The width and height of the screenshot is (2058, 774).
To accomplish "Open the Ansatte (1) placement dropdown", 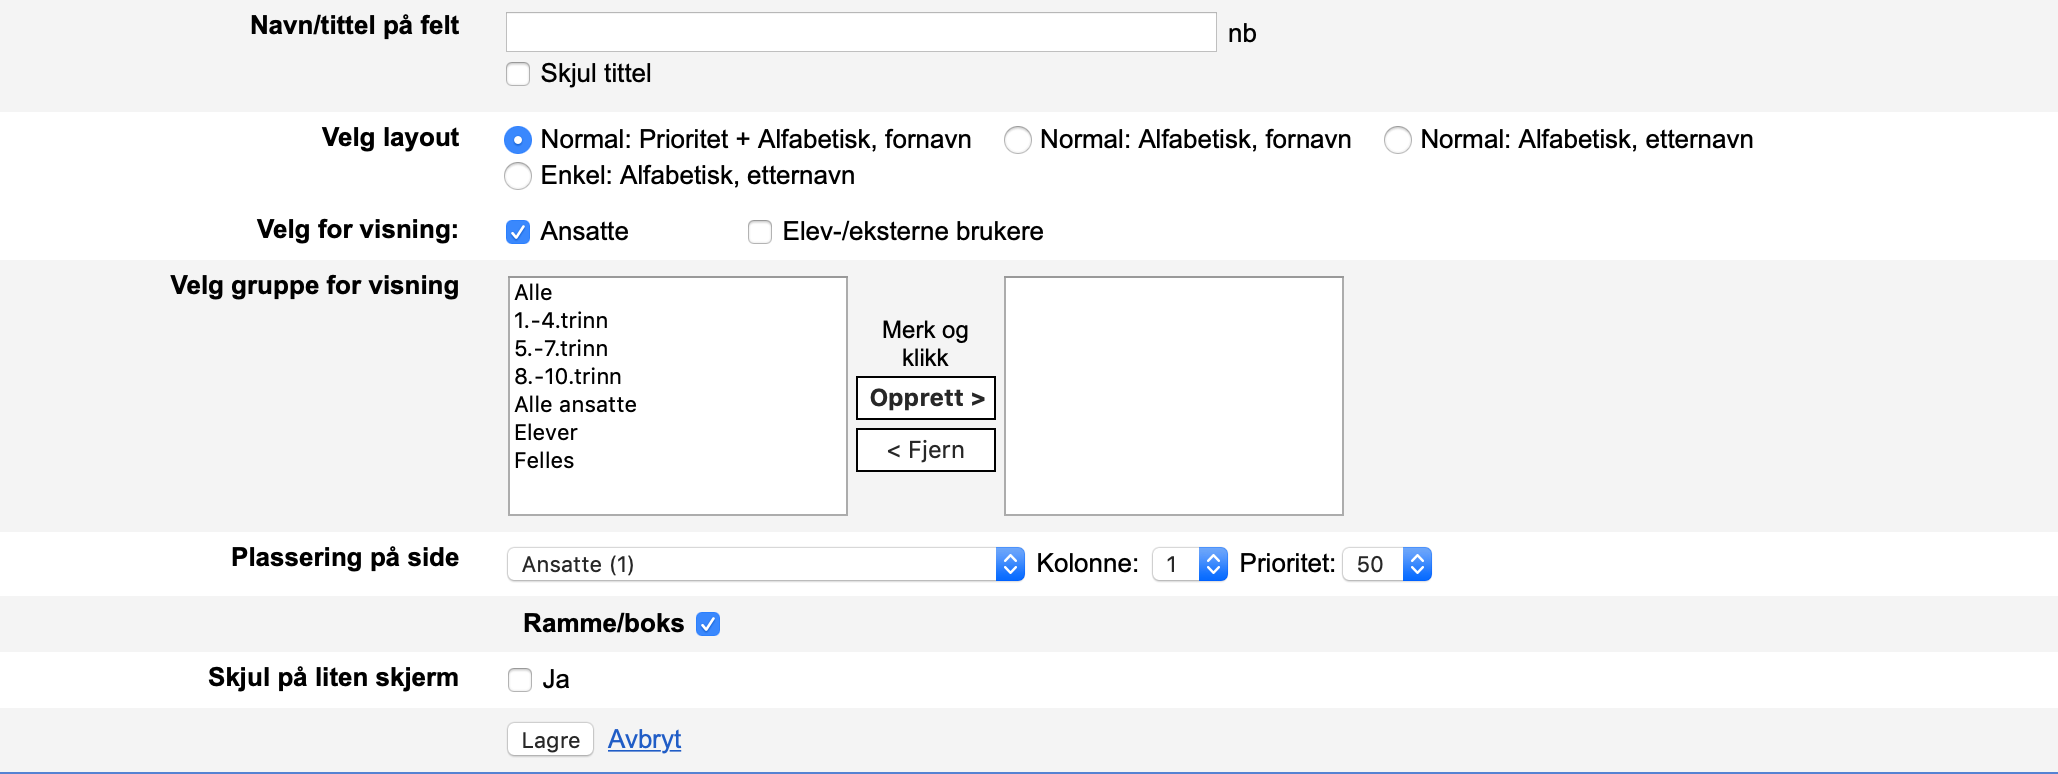I will tap(765, 564).
